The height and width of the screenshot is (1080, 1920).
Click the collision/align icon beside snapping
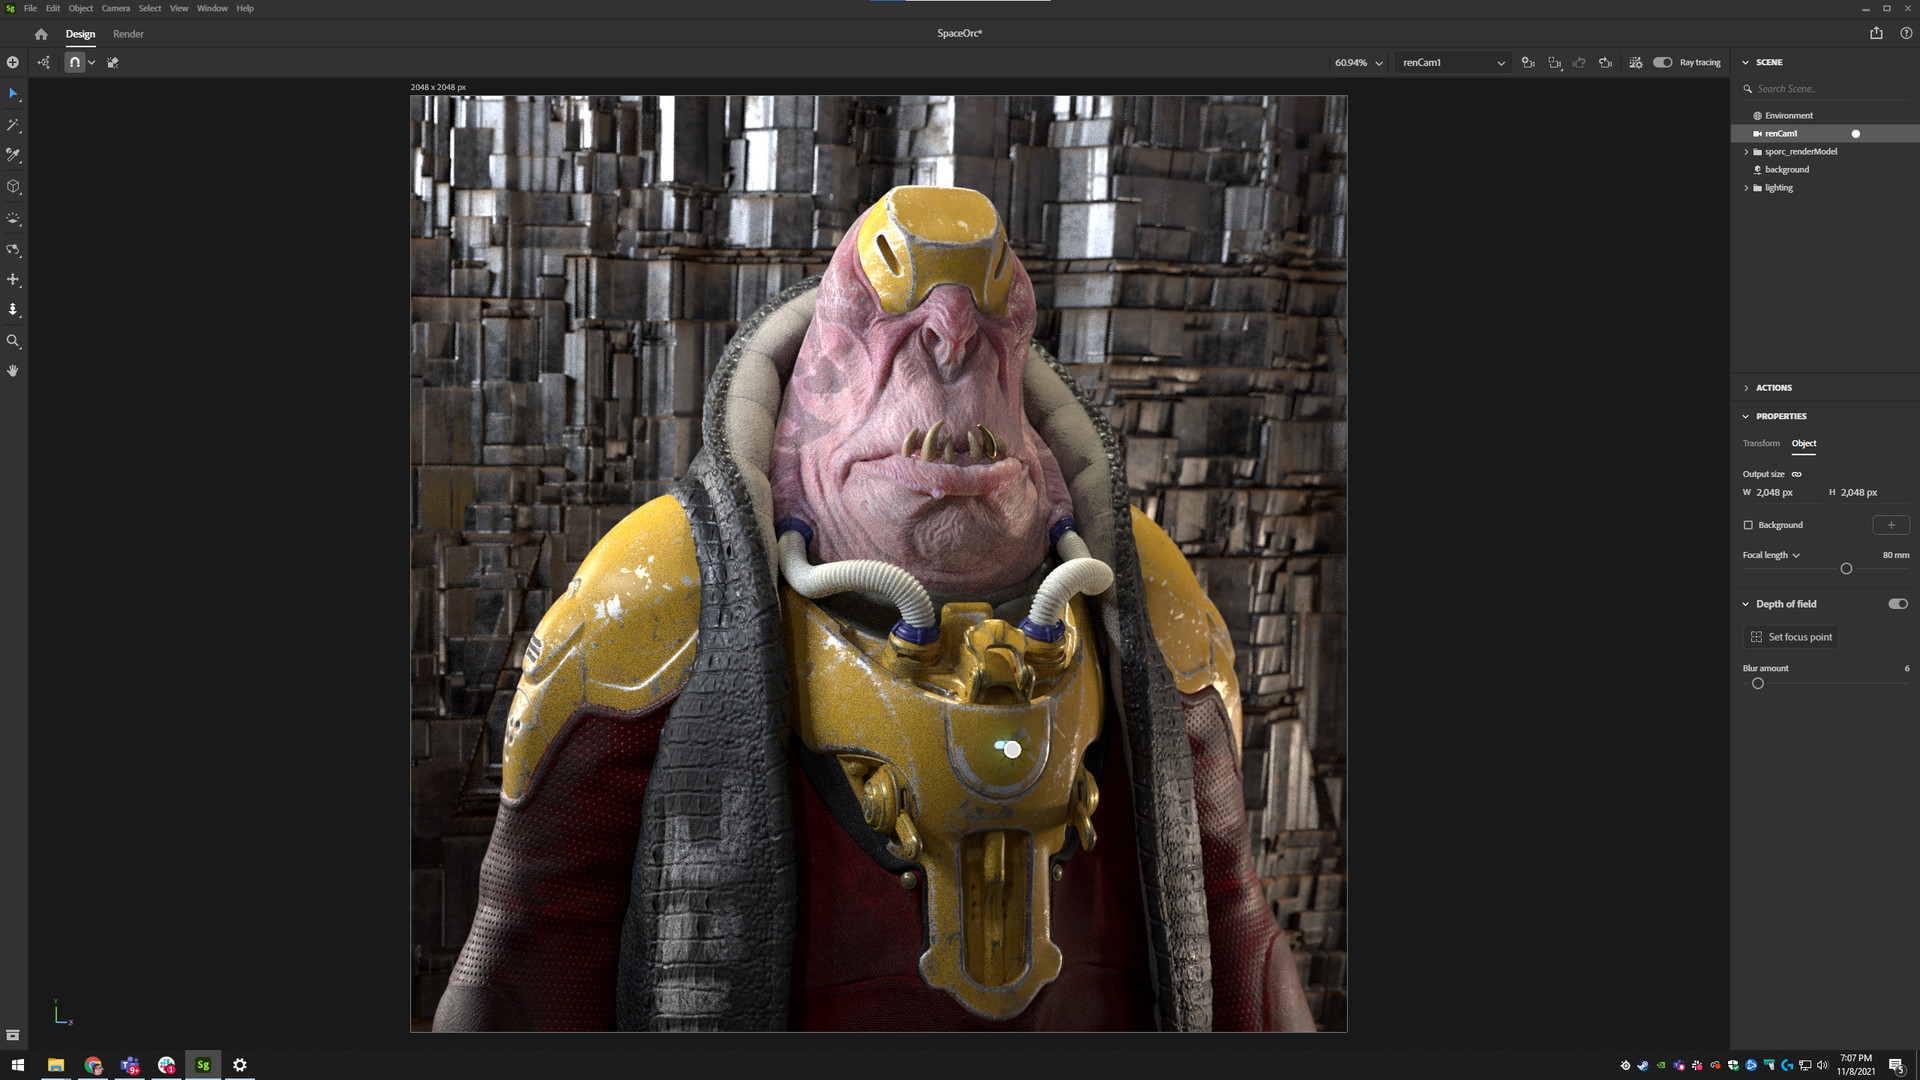(x=113, y=62)
